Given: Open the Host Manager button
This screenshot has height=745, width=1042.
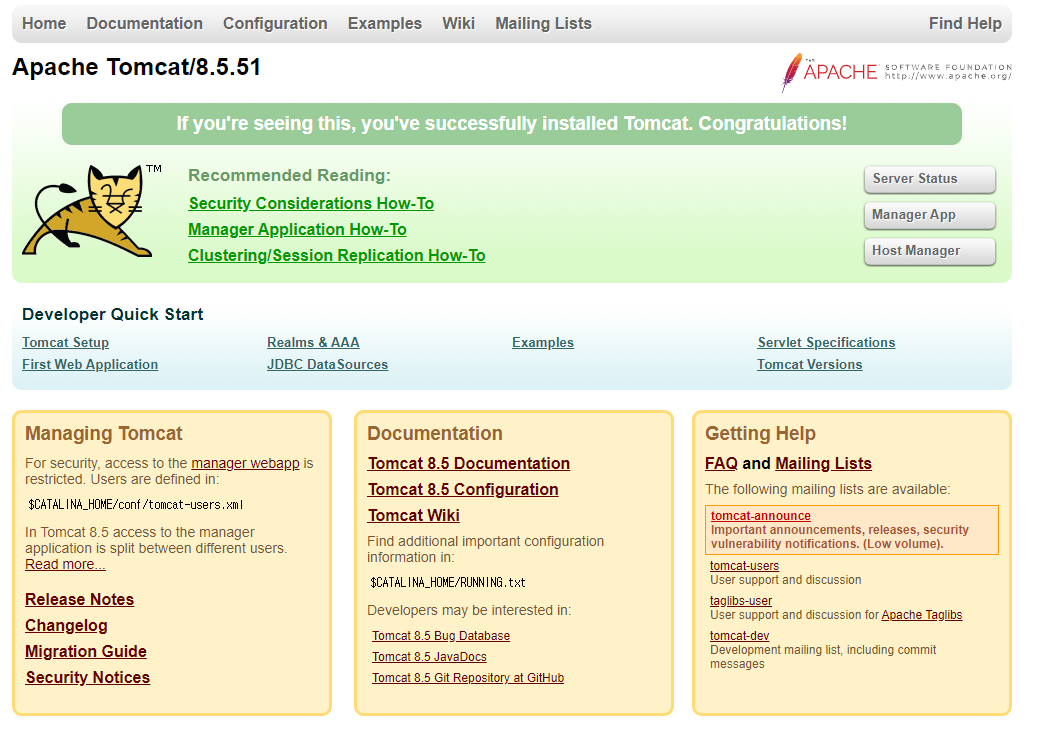Looking at the screenshot, I should point(930,251).
